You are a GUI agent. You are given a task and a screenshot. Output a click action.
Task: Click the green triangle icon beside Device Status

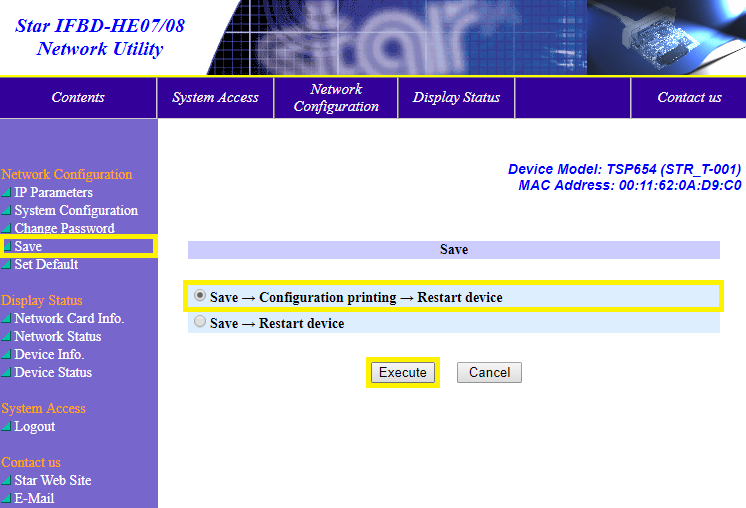point(6,372)
